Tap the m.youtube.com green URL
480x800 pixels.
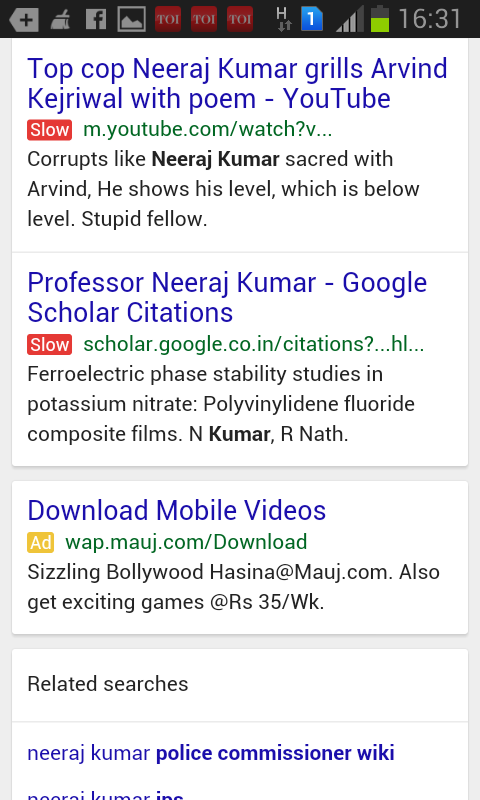[x=208, y=129]
